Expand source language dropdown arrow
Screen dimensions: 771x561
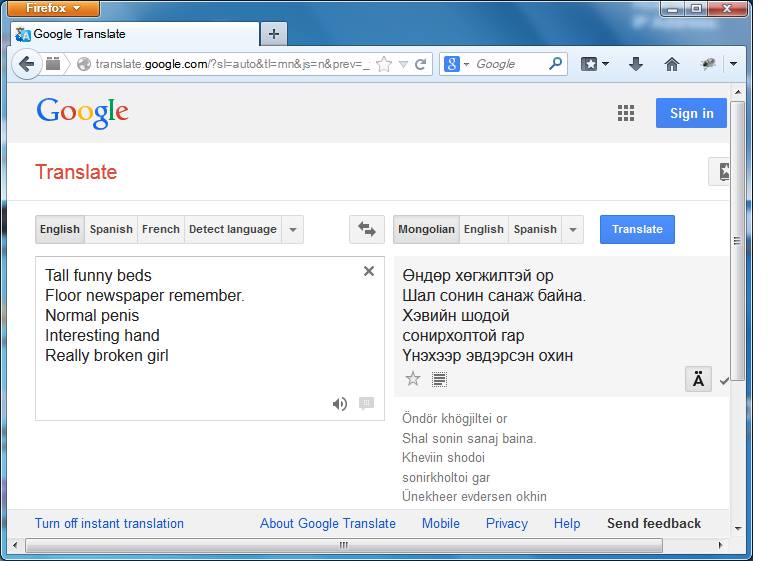(293, 229)
